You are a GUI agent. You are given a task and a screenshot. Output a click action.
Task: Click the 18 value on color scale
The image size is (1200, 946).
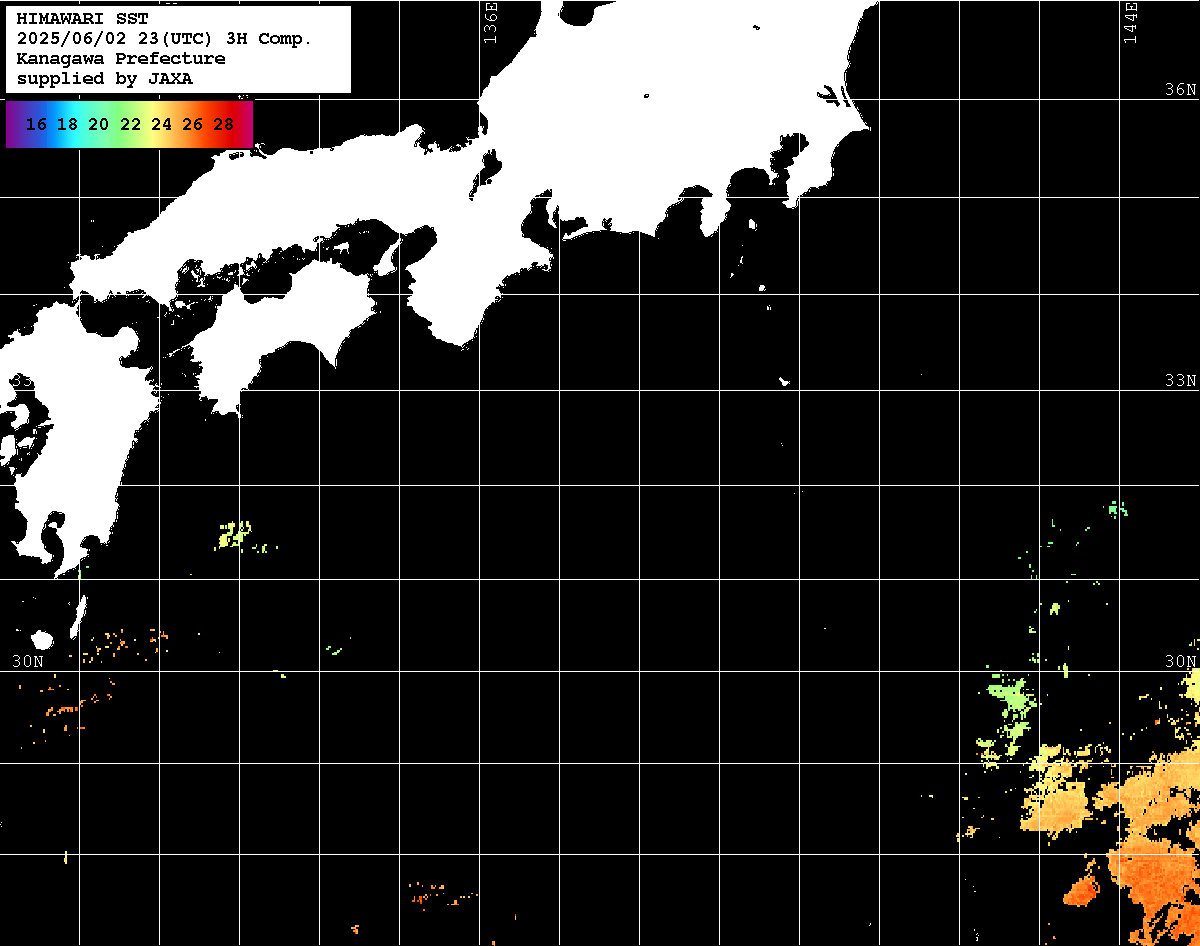(67, 125)
